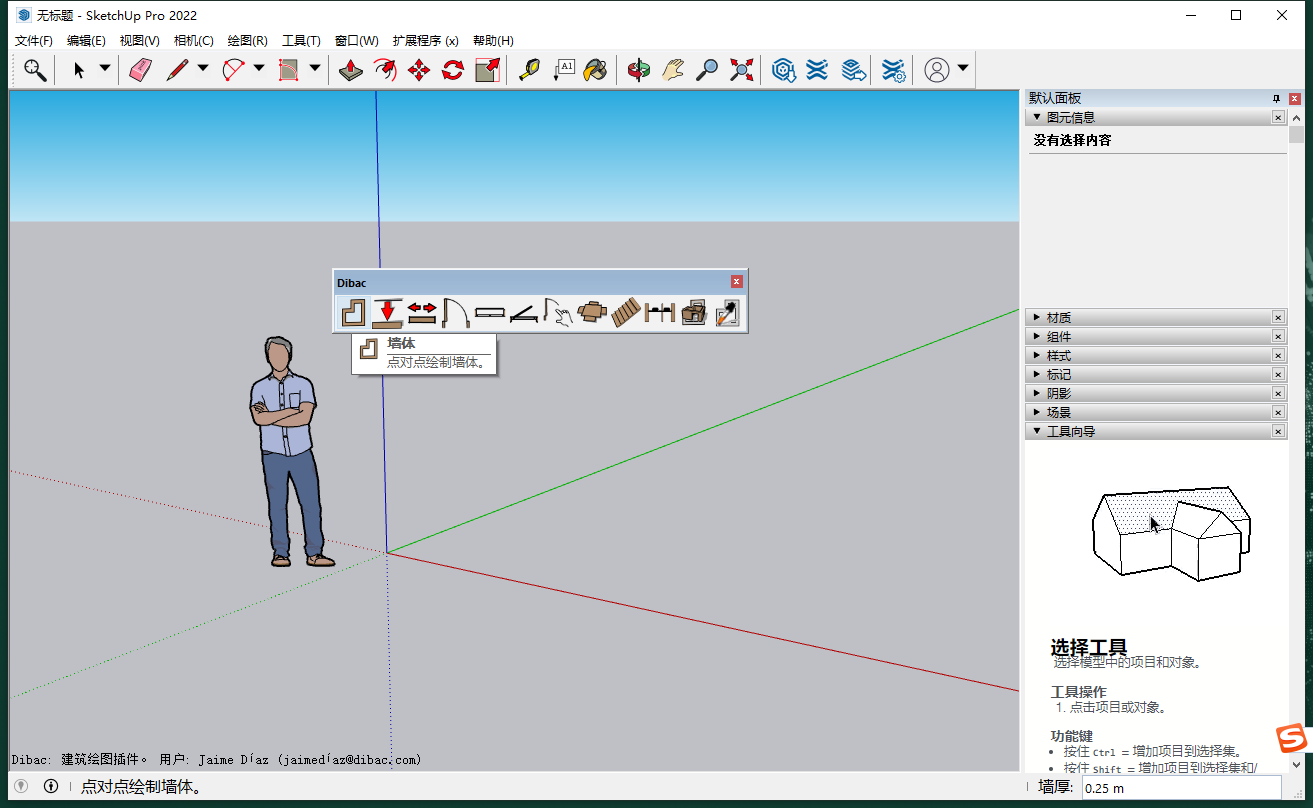Image resolution: width=1313 pixels, height=808 pixels.
Task: Pick the Tape Measure tool
Action: coord(529,70)
